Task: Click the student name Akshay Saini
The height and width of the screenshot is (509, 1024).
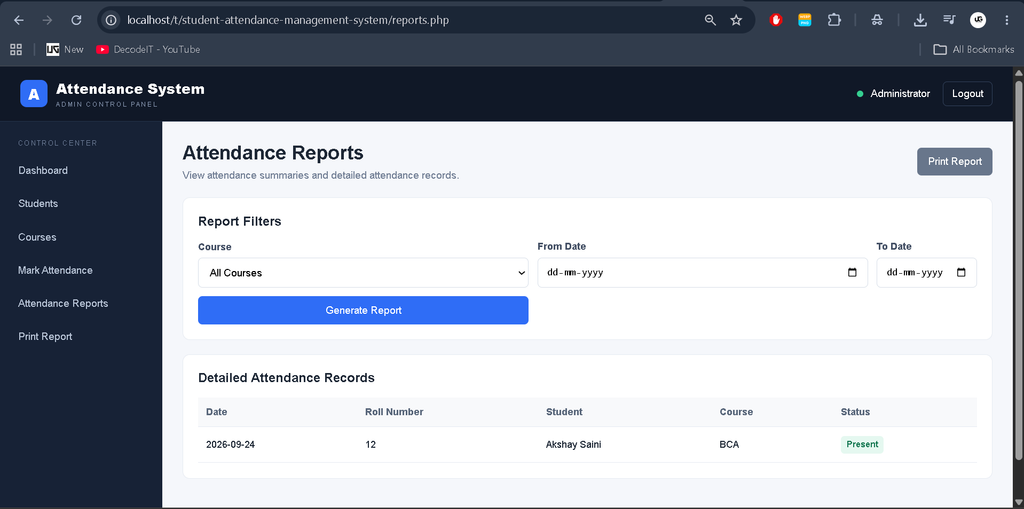Action: (x=573, y=445)
